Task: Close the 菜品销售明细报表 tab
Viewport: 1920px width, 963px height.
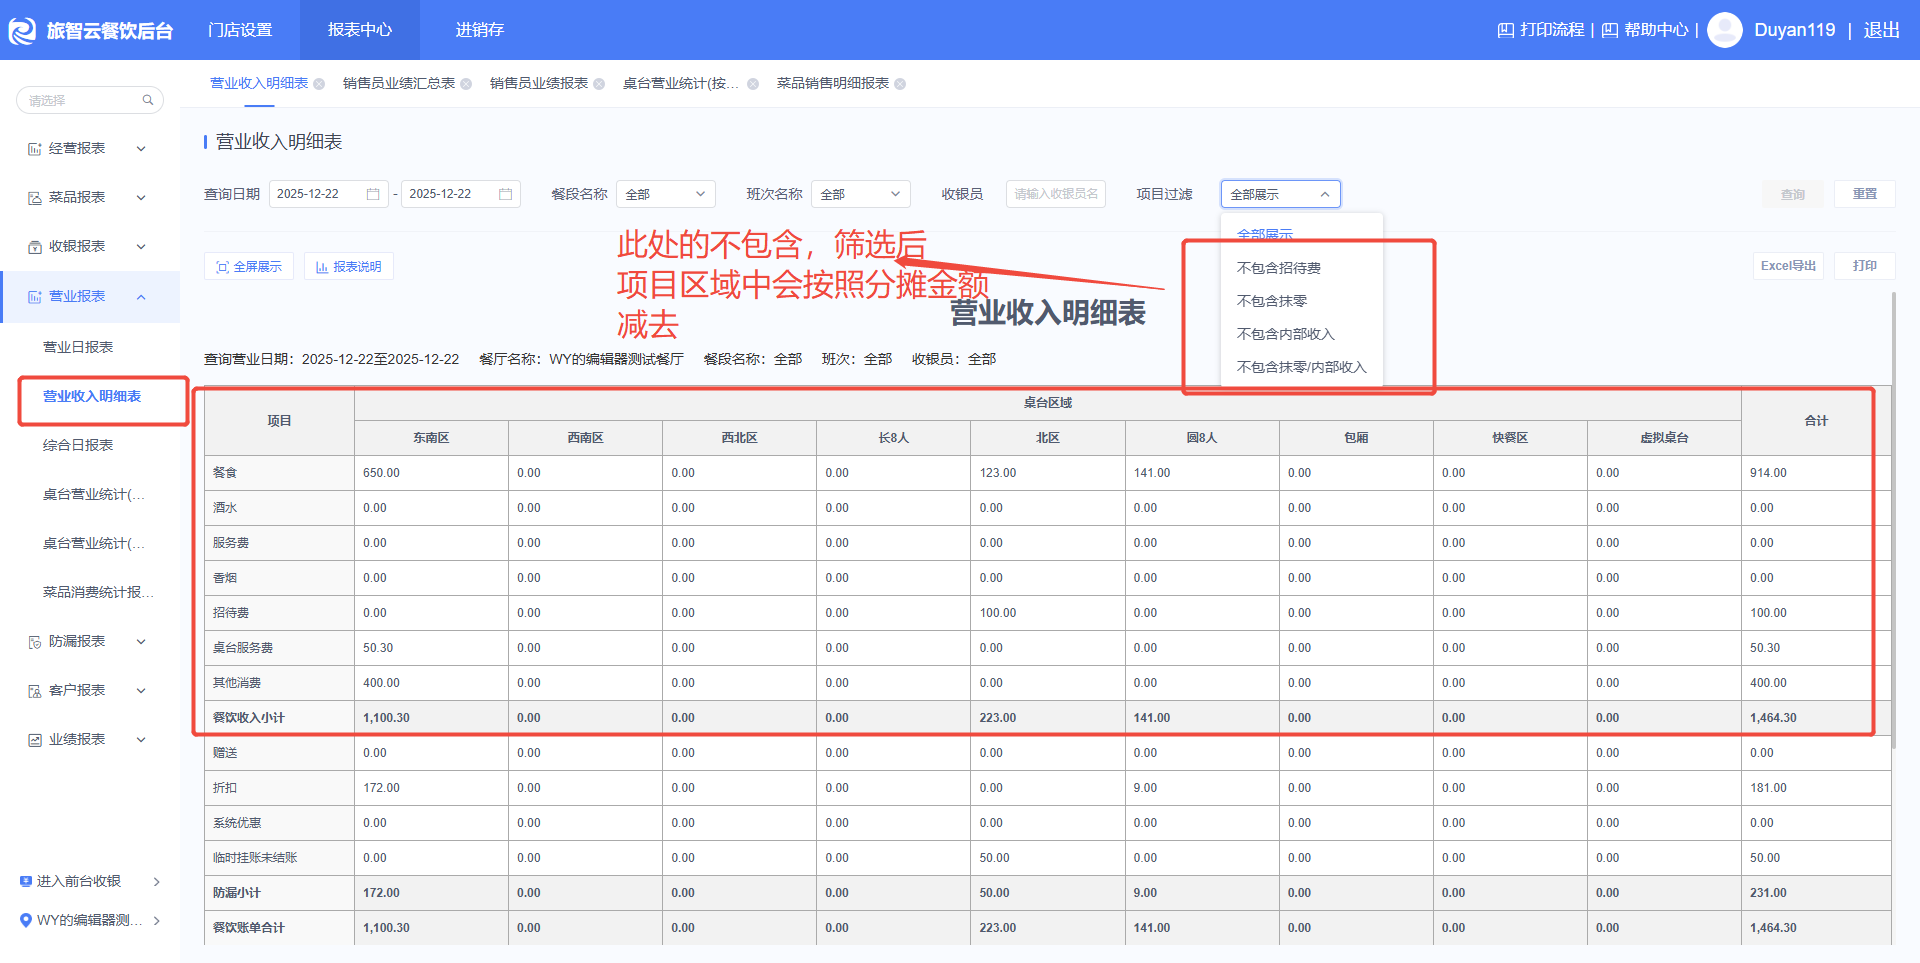Action: [900, 84]
